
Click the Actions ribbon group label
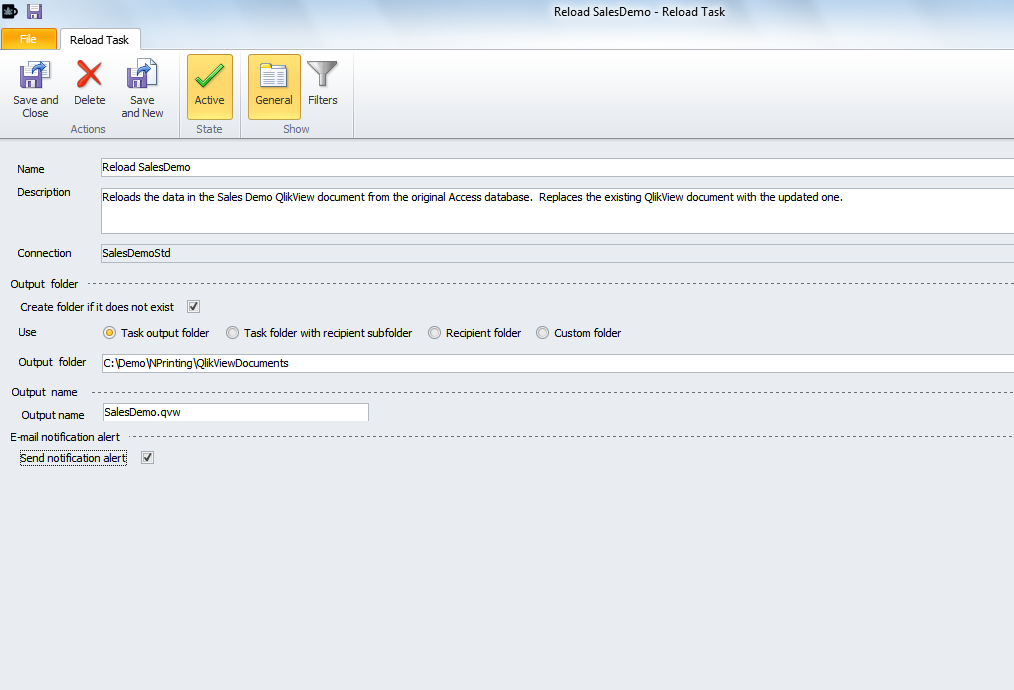click(x=88, y=129)
